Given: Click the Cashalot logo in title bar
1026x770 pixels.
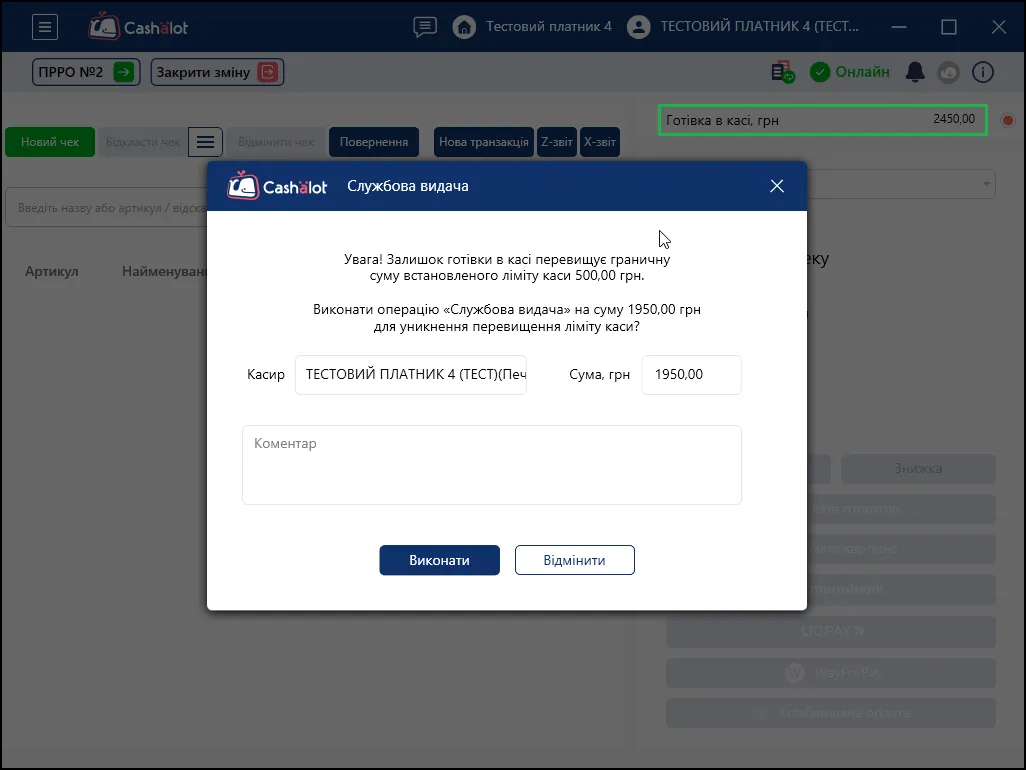Looking at the screenshot, I should coord(138,27).
